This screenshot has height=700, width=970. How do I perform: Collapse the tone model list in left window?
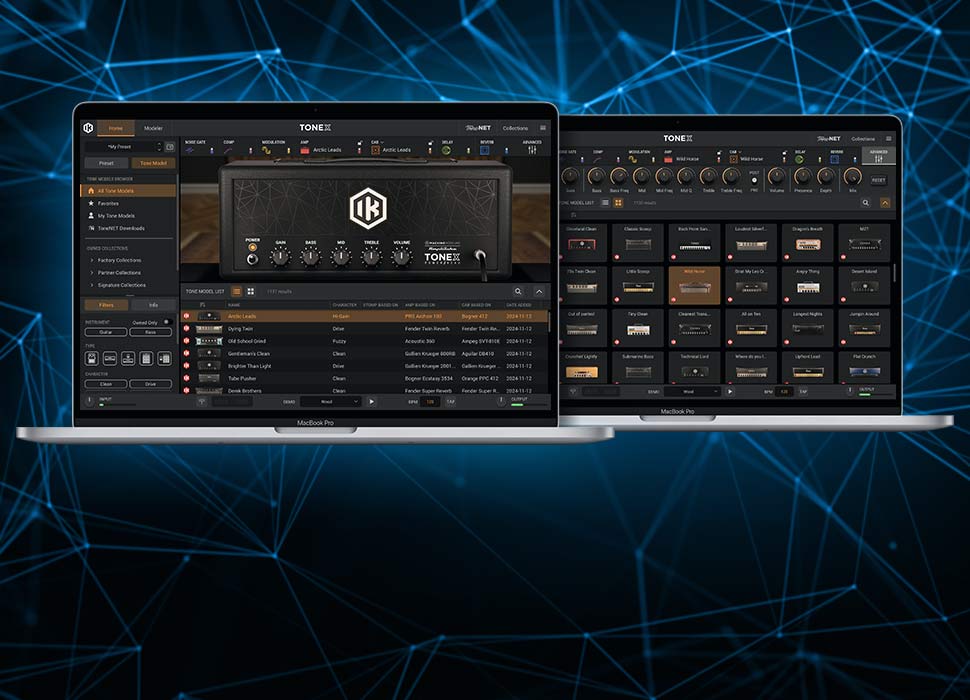(x=539, y=291)
